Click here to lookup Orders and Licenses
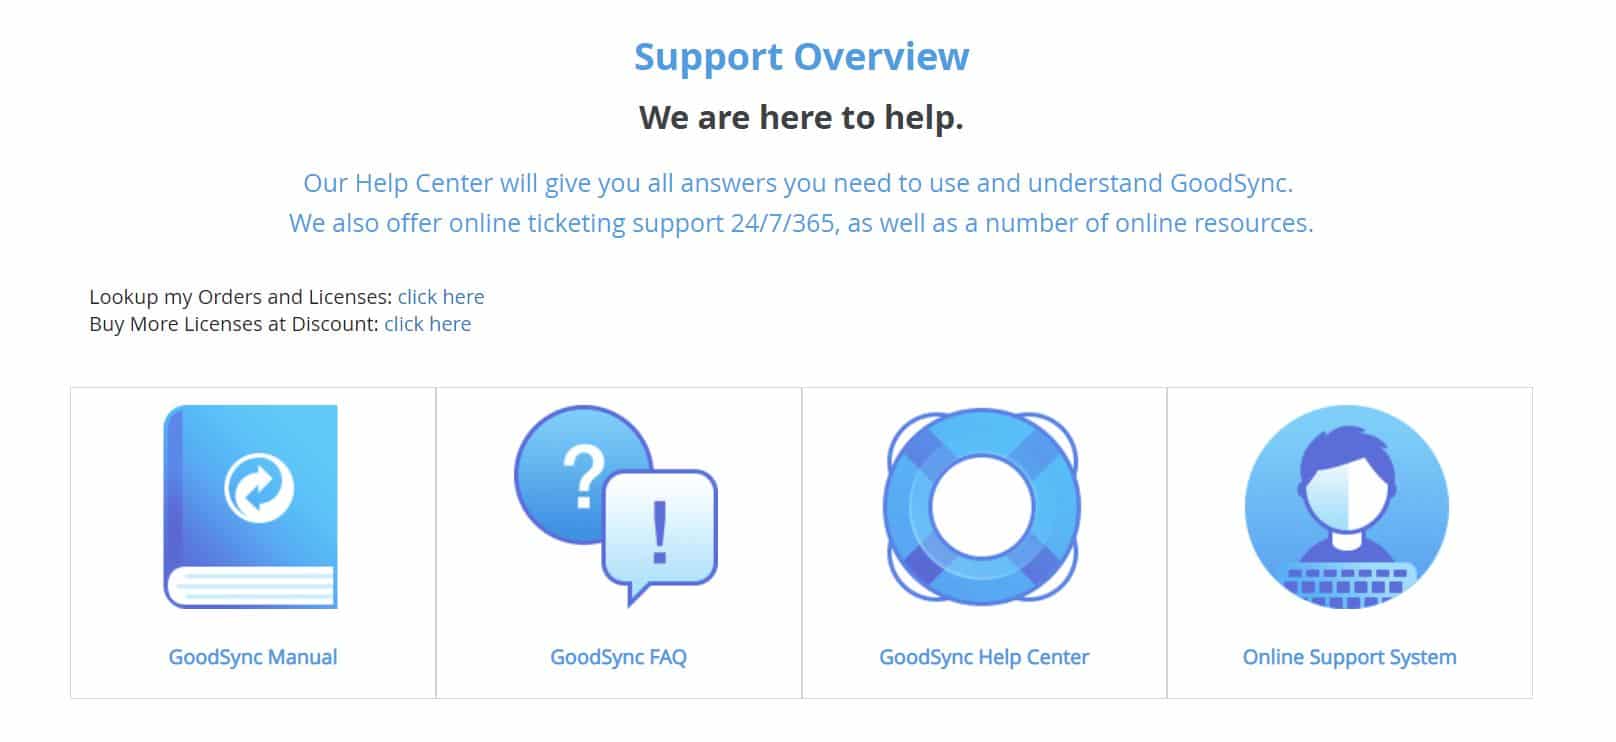The height and width of the screenshot is (742, 1616). point(441,297)
